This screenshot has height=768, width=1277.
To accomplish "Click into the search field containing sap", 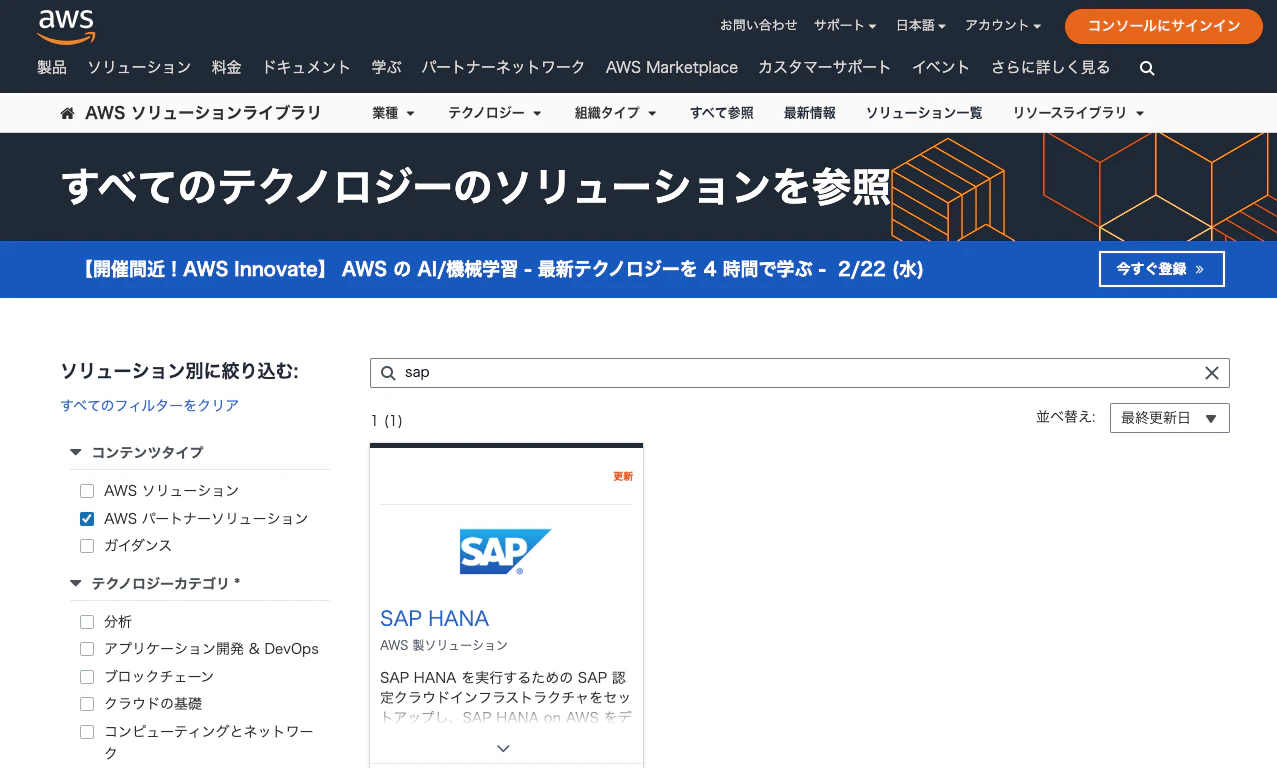I will (x=799, y=373).
